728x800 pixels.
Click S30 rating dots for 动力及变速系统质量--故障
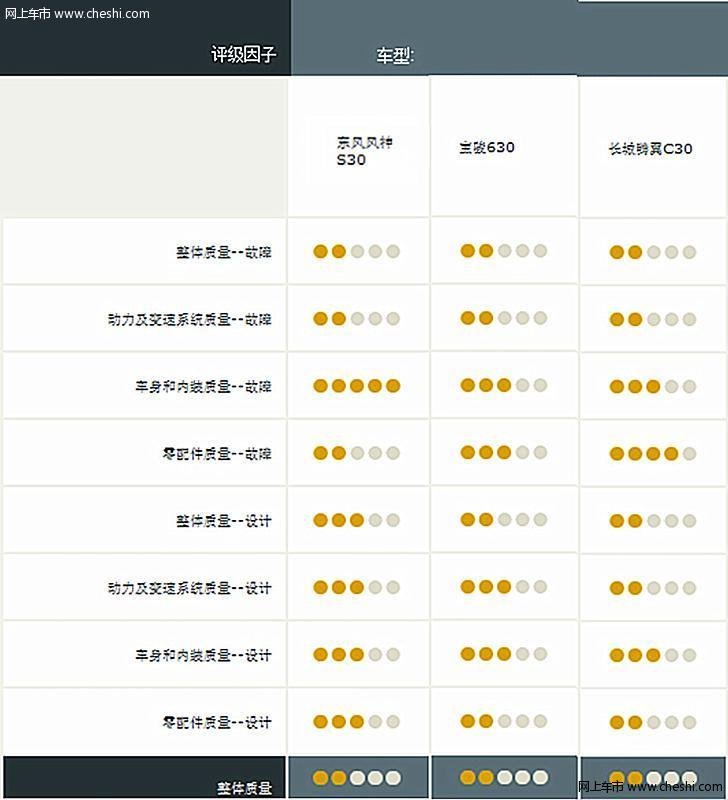(x=357, y=318)
